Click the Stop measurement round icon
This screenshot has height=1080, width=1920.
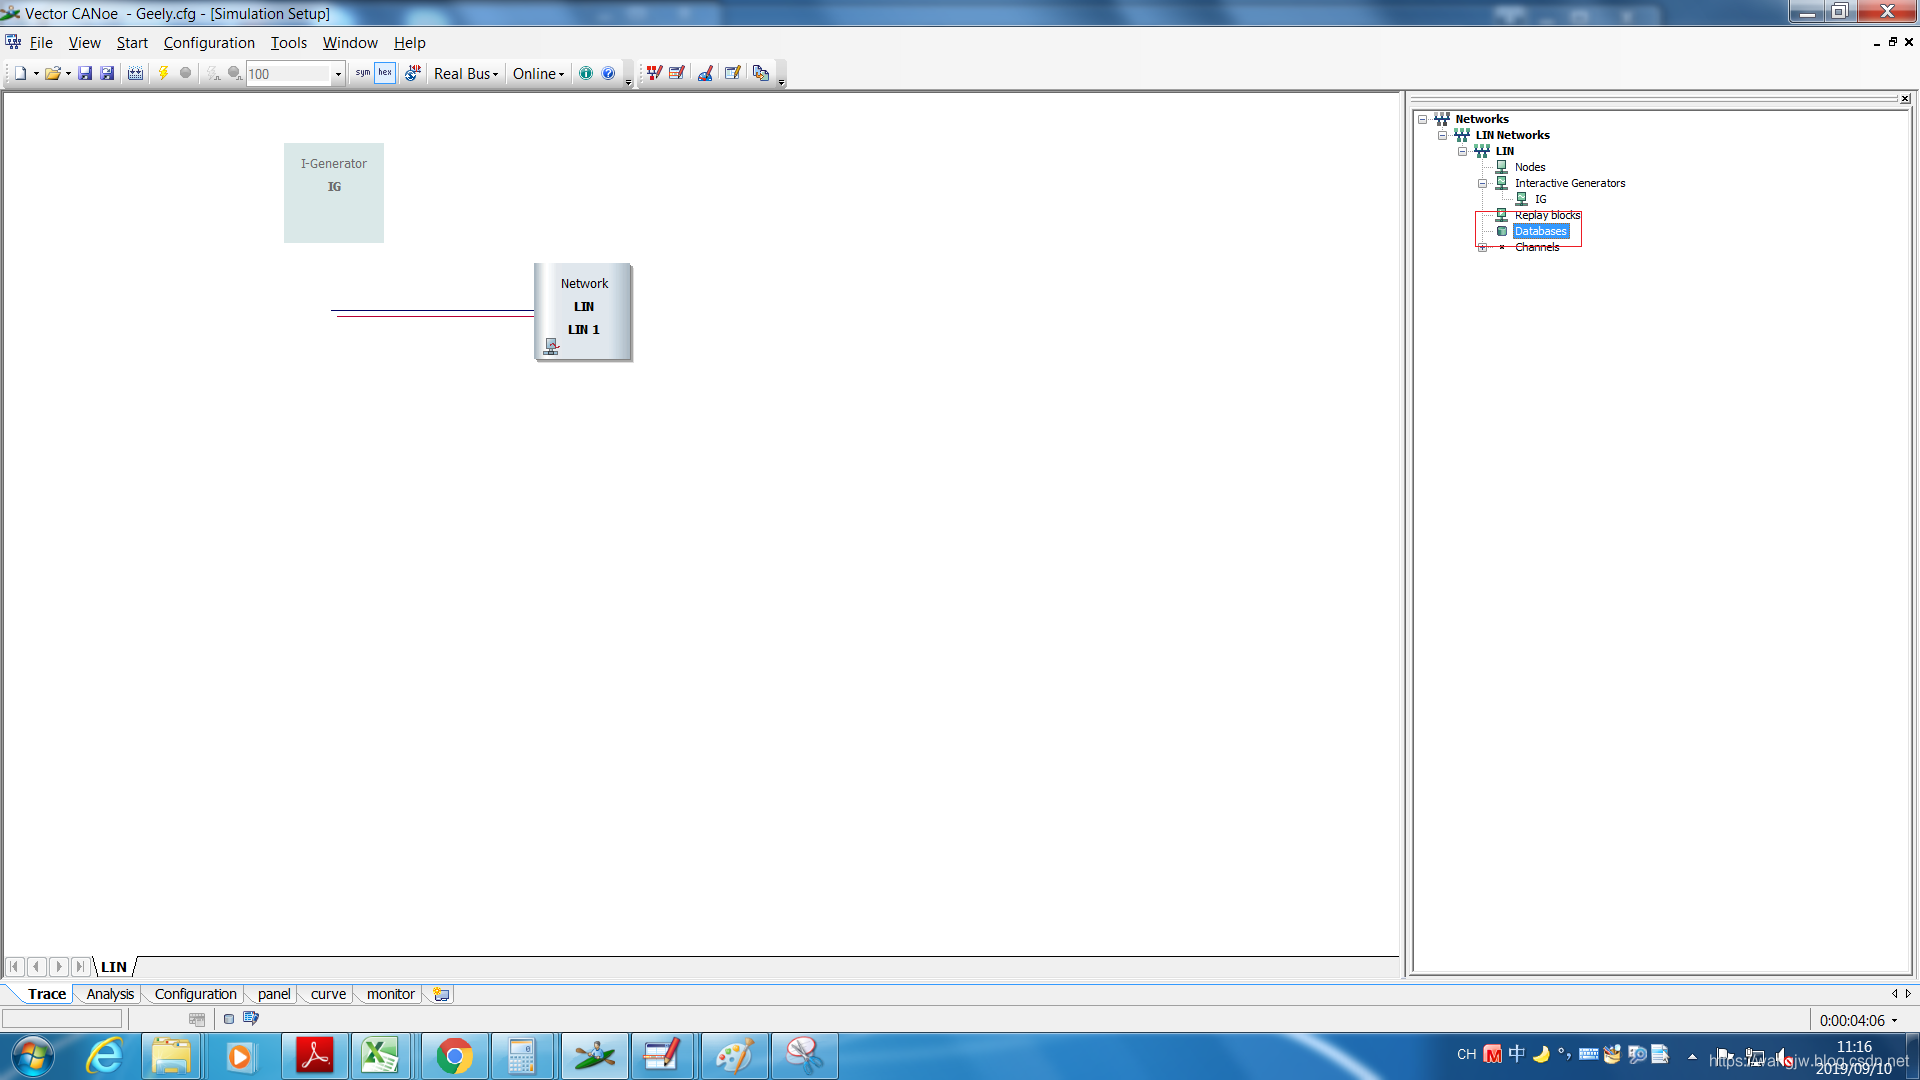point(185,73)
